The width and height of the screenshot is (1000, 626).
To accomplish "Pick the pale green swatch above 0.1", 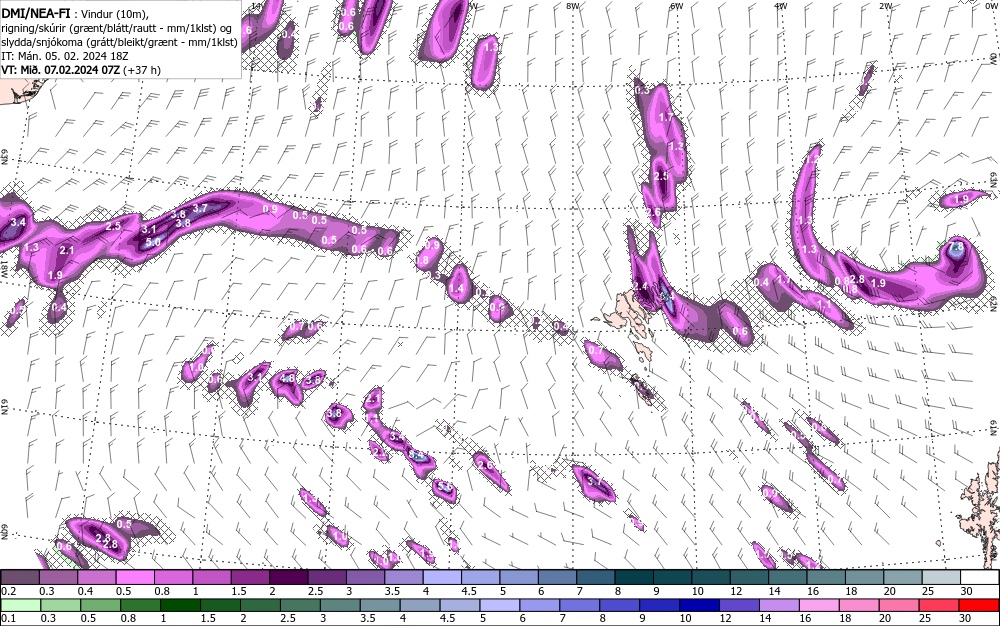I will [20, 605].
